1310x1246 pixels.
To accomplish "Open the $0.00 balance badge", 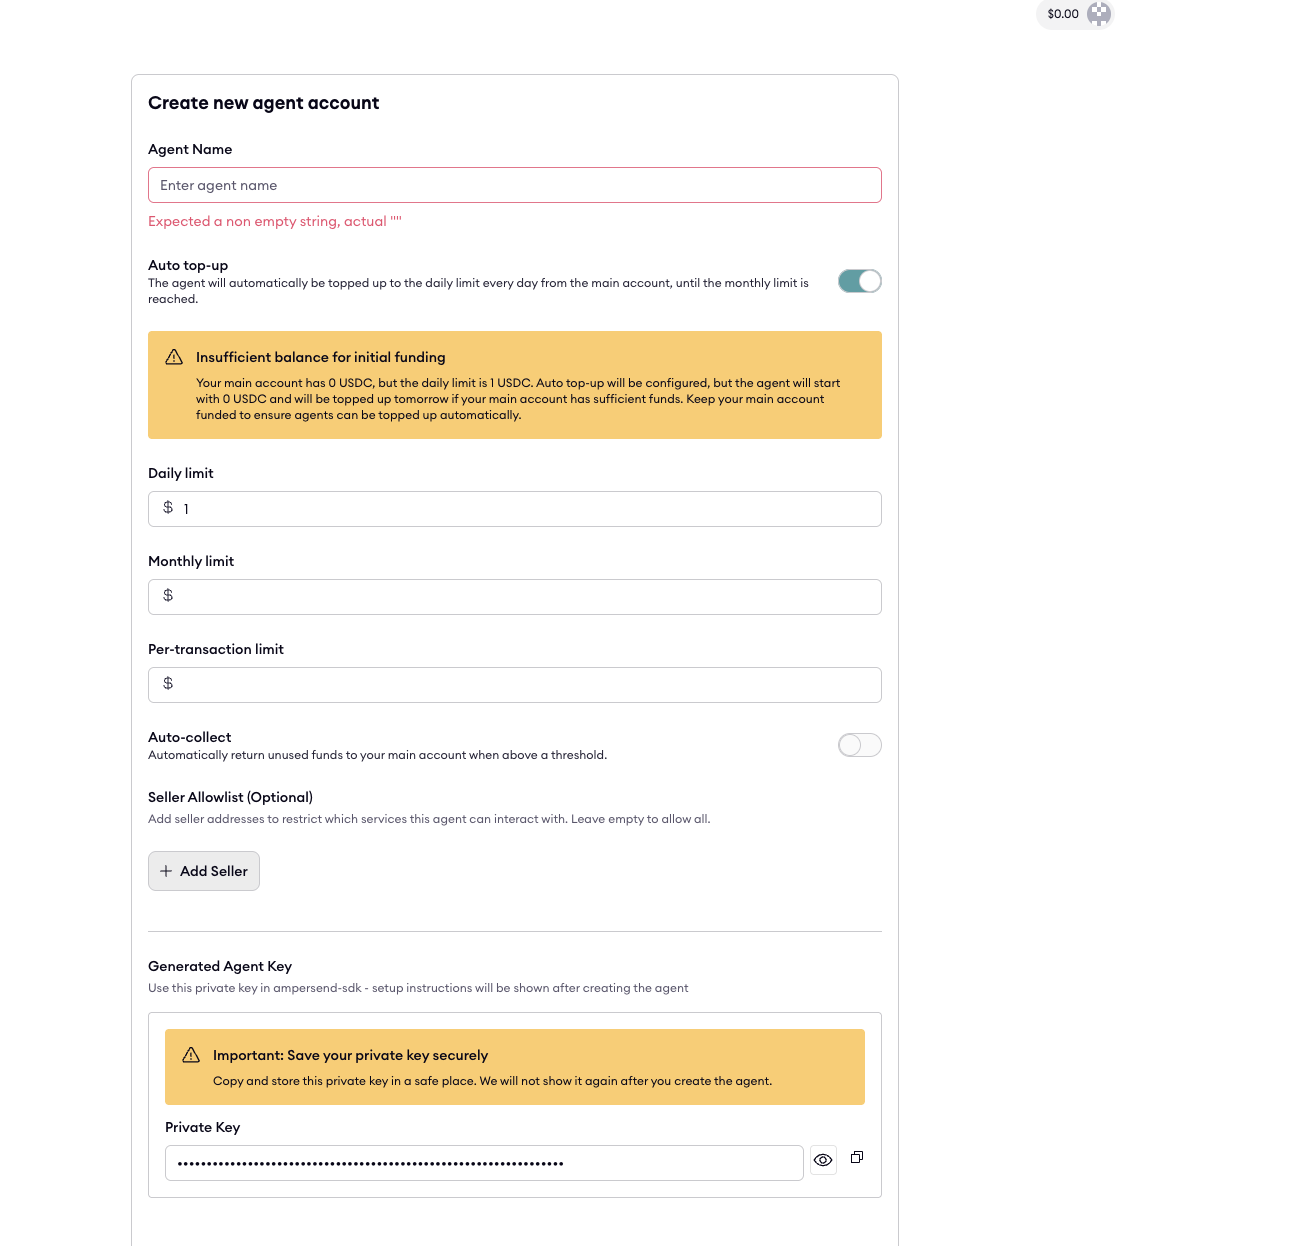I will tap(1061, 14).
